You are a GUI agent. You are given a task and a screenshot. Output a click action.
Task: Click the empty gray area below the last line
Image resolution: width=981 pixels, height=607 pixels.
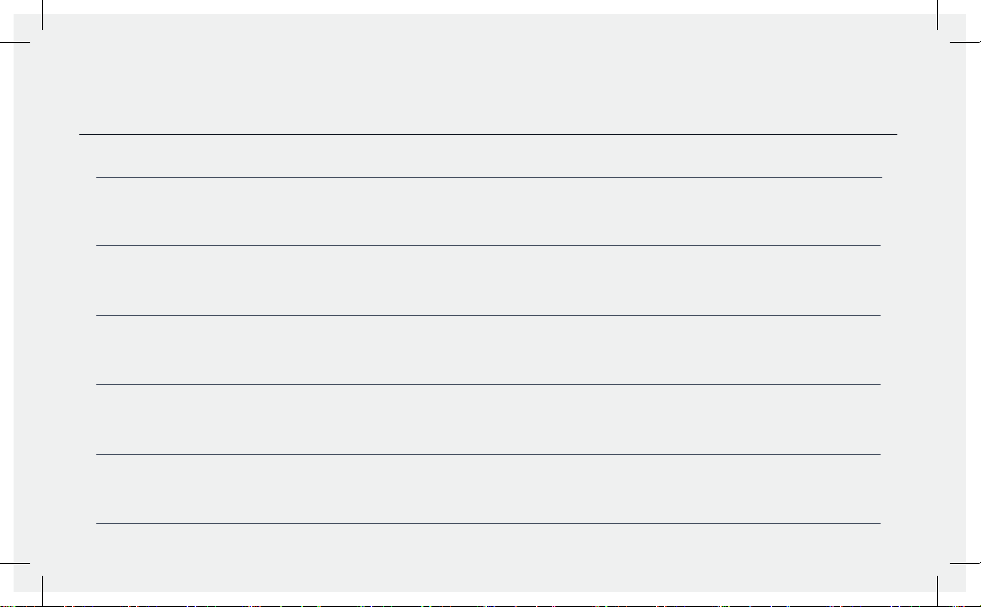click(488, 557)
